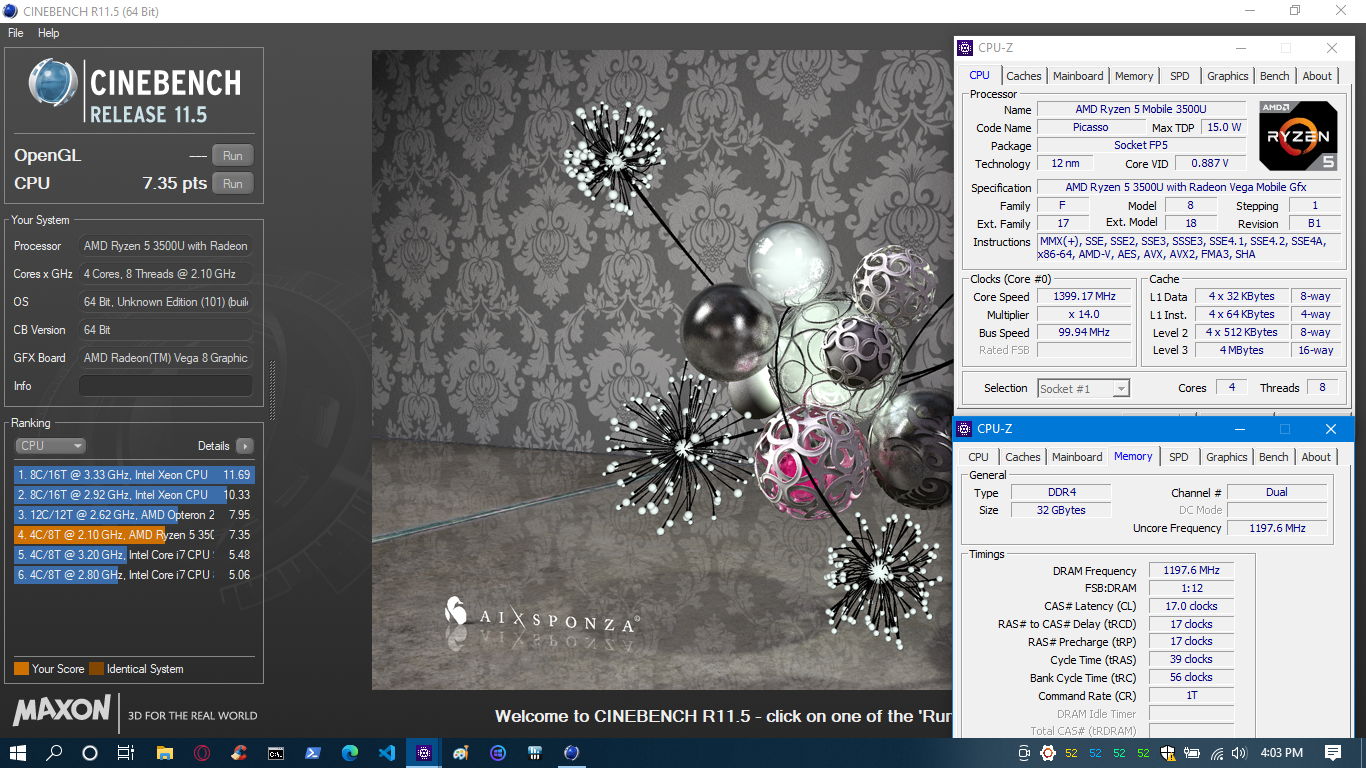This screenshot has height=768, width=1366.
Task: Select the Core i7 5.48 ranking row
Action: (x=134, y=555)
